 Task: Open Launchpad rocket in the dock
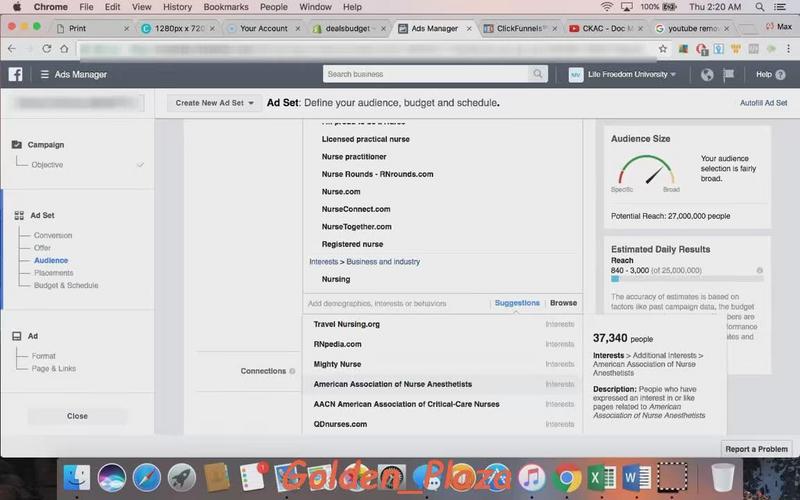coord(182,478)
